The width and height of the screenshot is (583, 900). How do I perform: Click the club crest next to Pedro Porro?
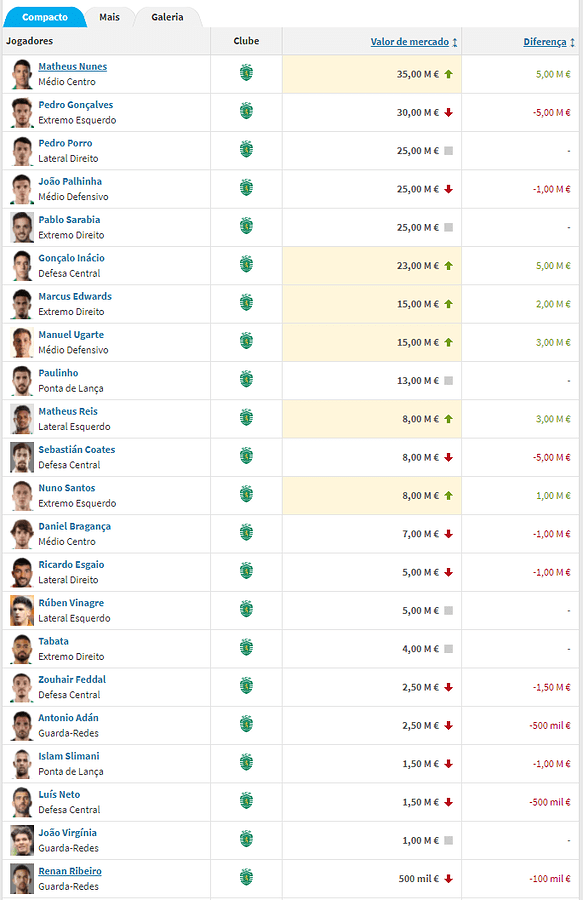246,150
